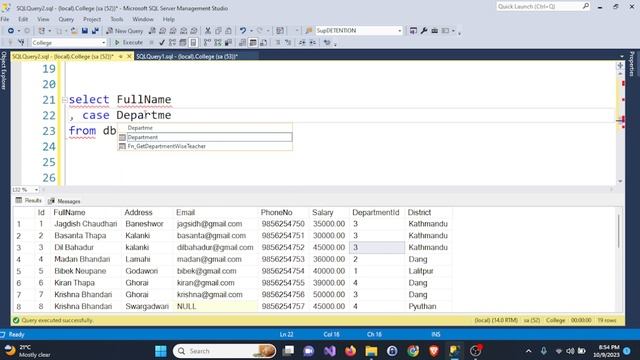640x360 pixels.
Task: Click Uncomment selected lines icon
Action: (x=288, y=42)
